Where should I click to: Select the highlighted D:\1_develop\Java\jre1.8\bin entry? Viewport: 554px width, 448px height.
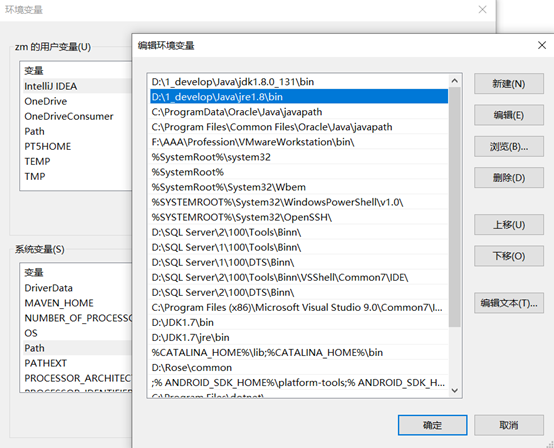299,97
